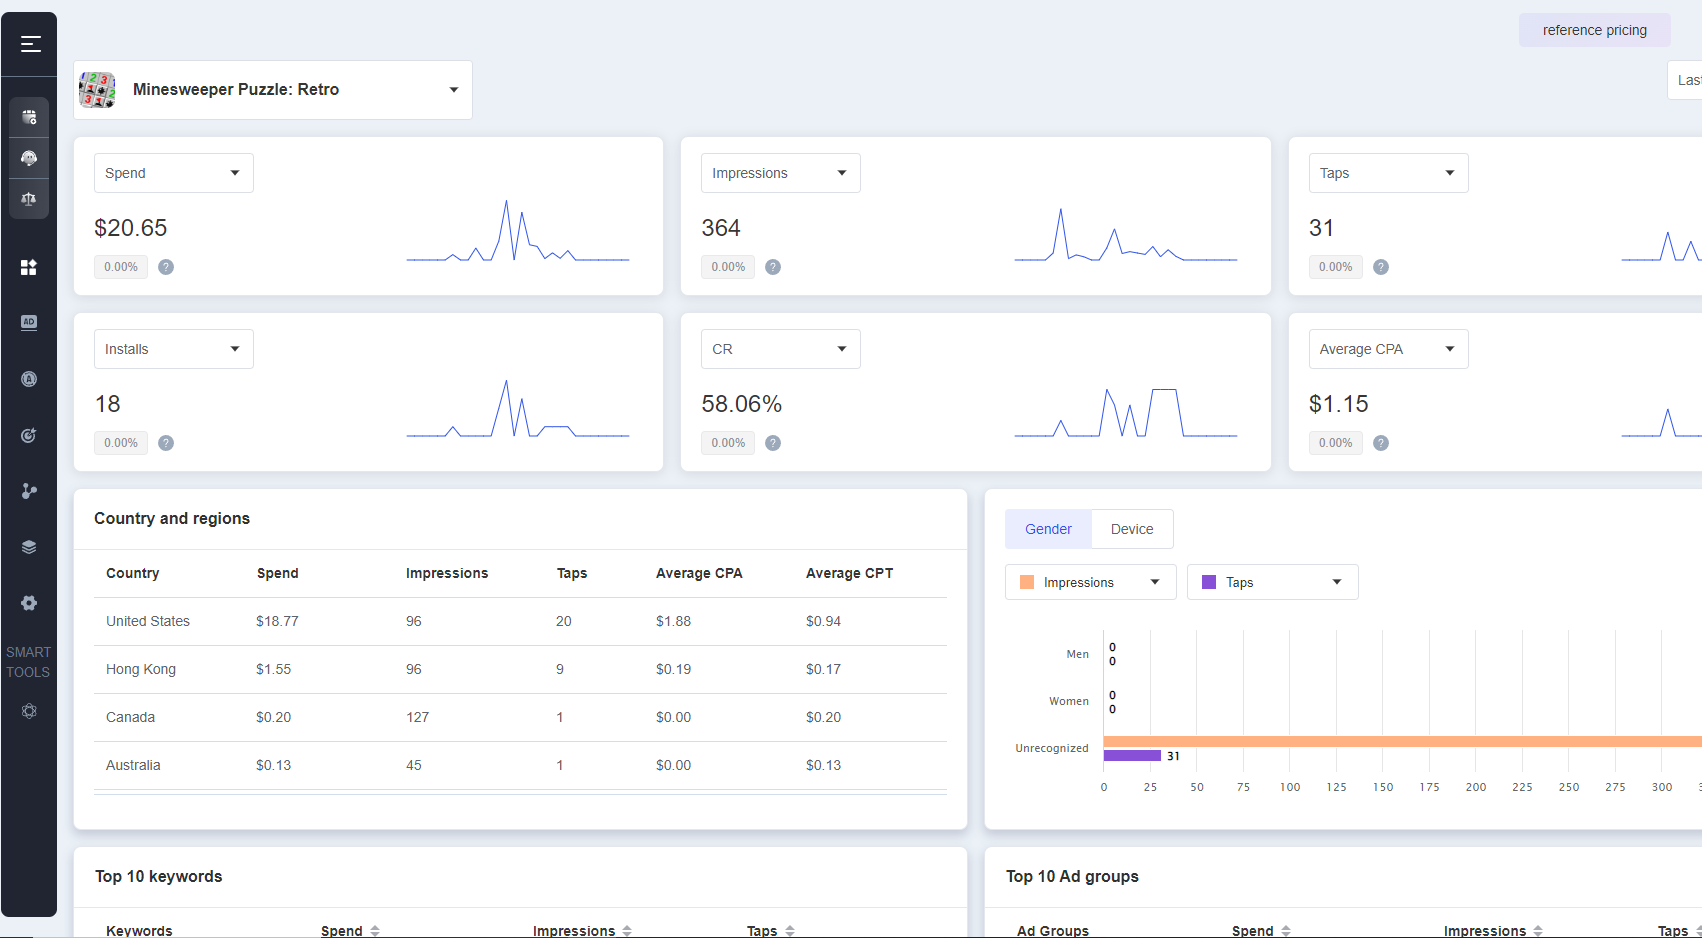Viewport: 1702px width, 938px height.
Task: Click the purple Taps color swatch
Action: [x=1209, y=582]
